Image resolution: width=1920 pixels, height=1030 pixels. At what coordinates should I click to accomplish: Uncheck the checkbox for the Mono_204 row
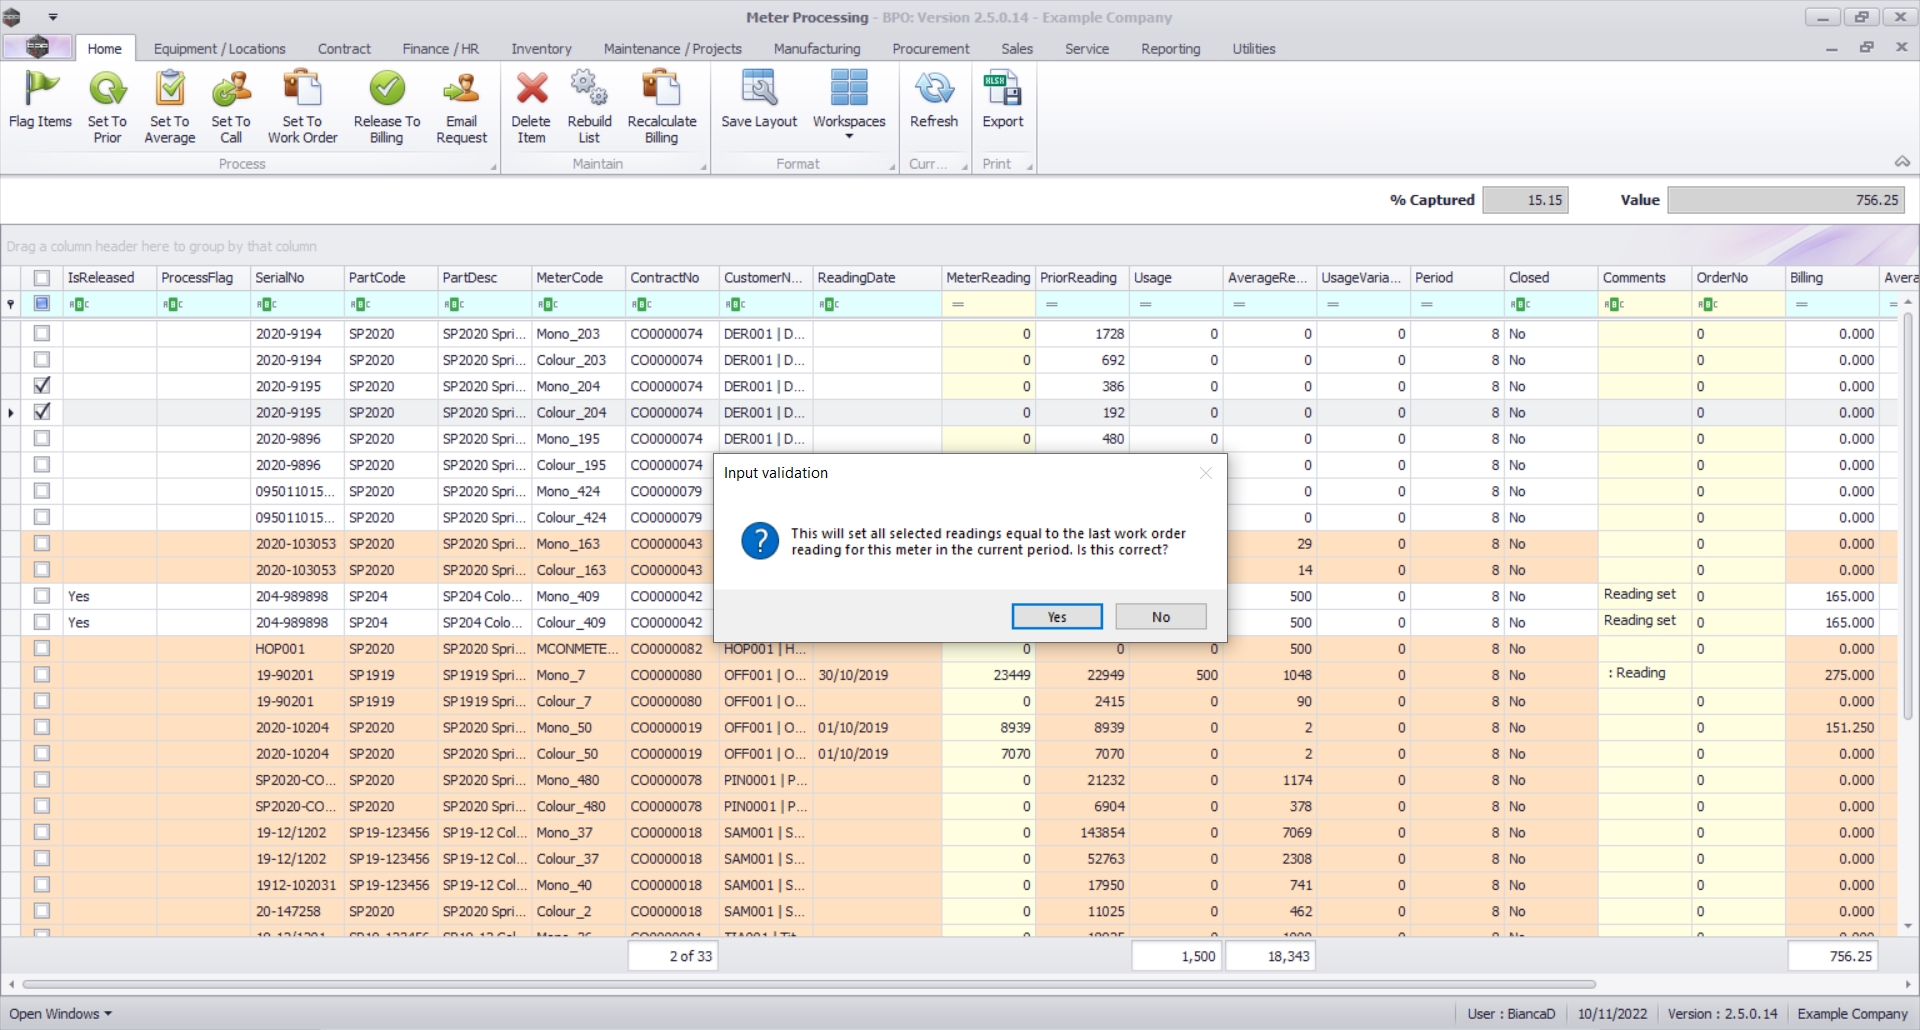[x=42, y=386]
